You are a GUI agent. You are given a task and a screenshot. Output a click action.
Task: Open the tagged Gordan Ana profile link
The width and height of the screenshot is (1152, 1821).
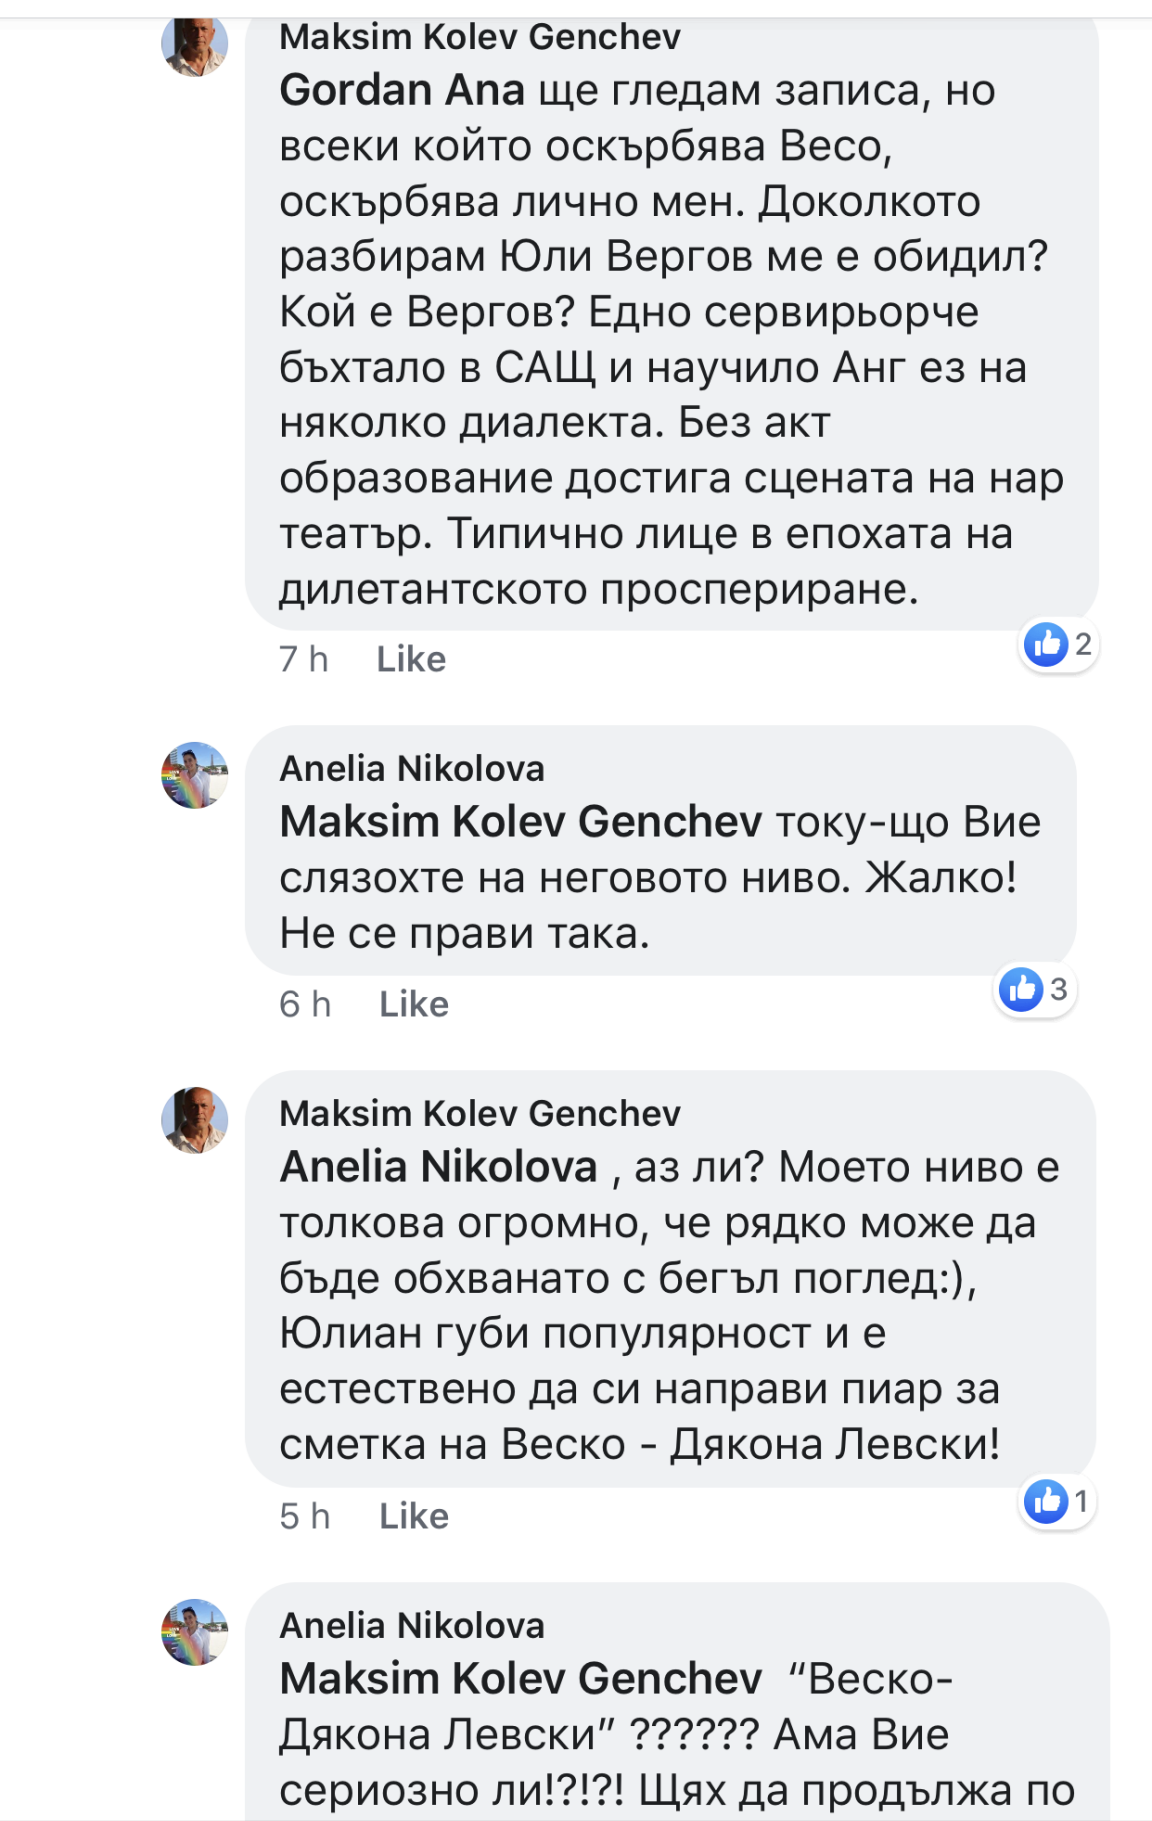pos(402,91)
